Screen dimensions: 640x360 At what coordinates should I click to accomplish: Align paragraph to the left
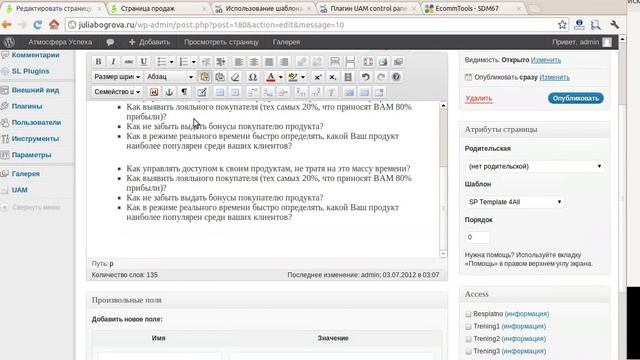tap(238, 62)
